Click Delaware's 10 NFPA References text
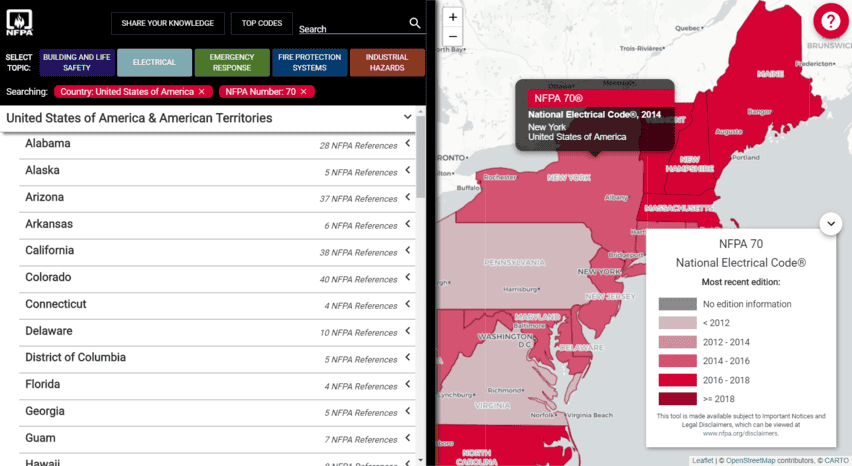Screen dimensions: 852x466 (358, 332)
